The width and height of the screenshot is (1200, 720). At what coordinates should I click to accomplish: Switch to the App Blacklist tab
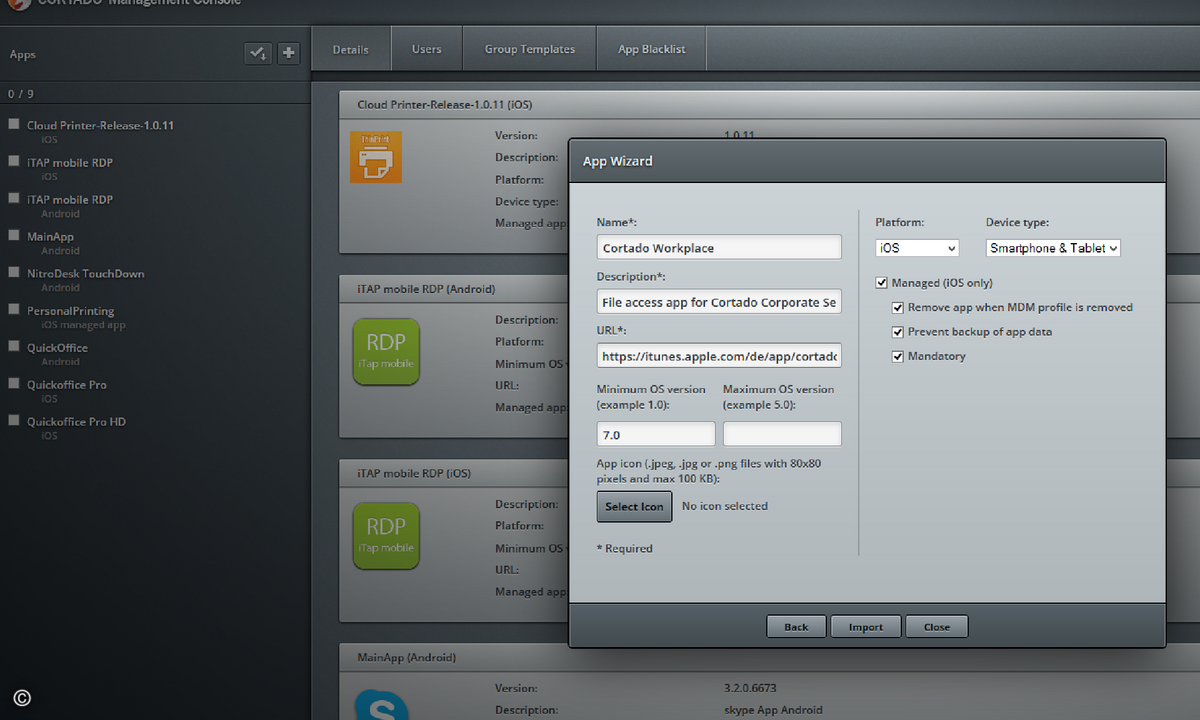(x=652, y=49)
